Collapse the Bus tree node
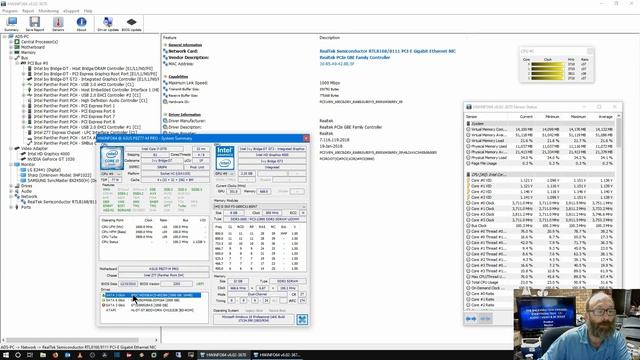Image resolution: width=640 pixels, height=360 pixels. click(11, 58)
